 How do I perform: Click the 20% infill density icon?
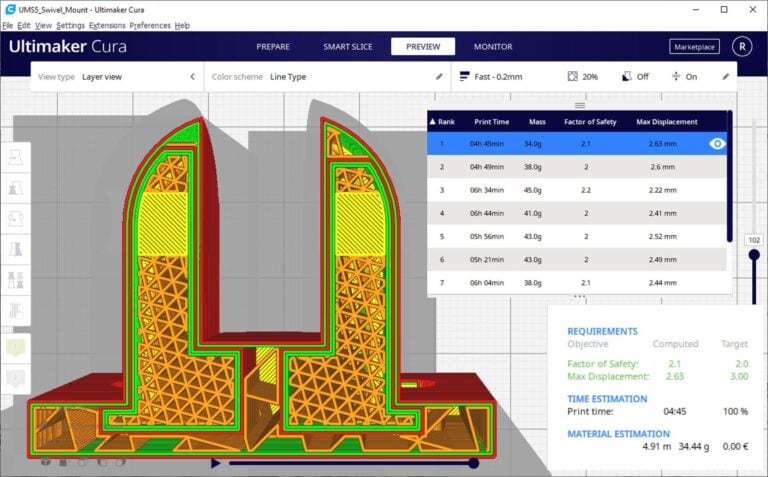pos(573,76)
